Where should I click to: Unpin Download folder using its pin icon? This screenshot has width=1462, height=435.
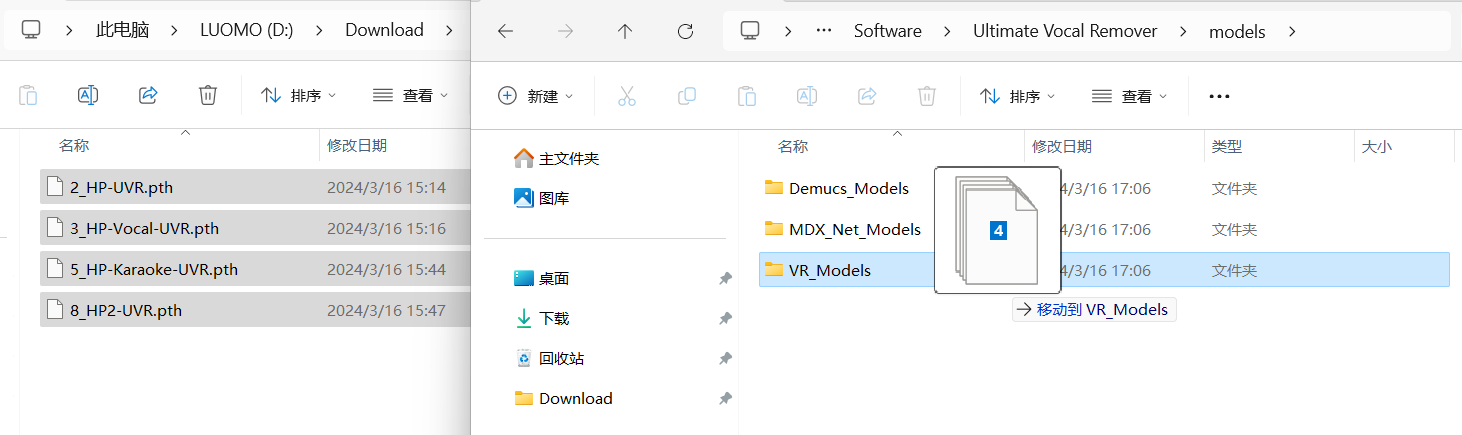725,399
